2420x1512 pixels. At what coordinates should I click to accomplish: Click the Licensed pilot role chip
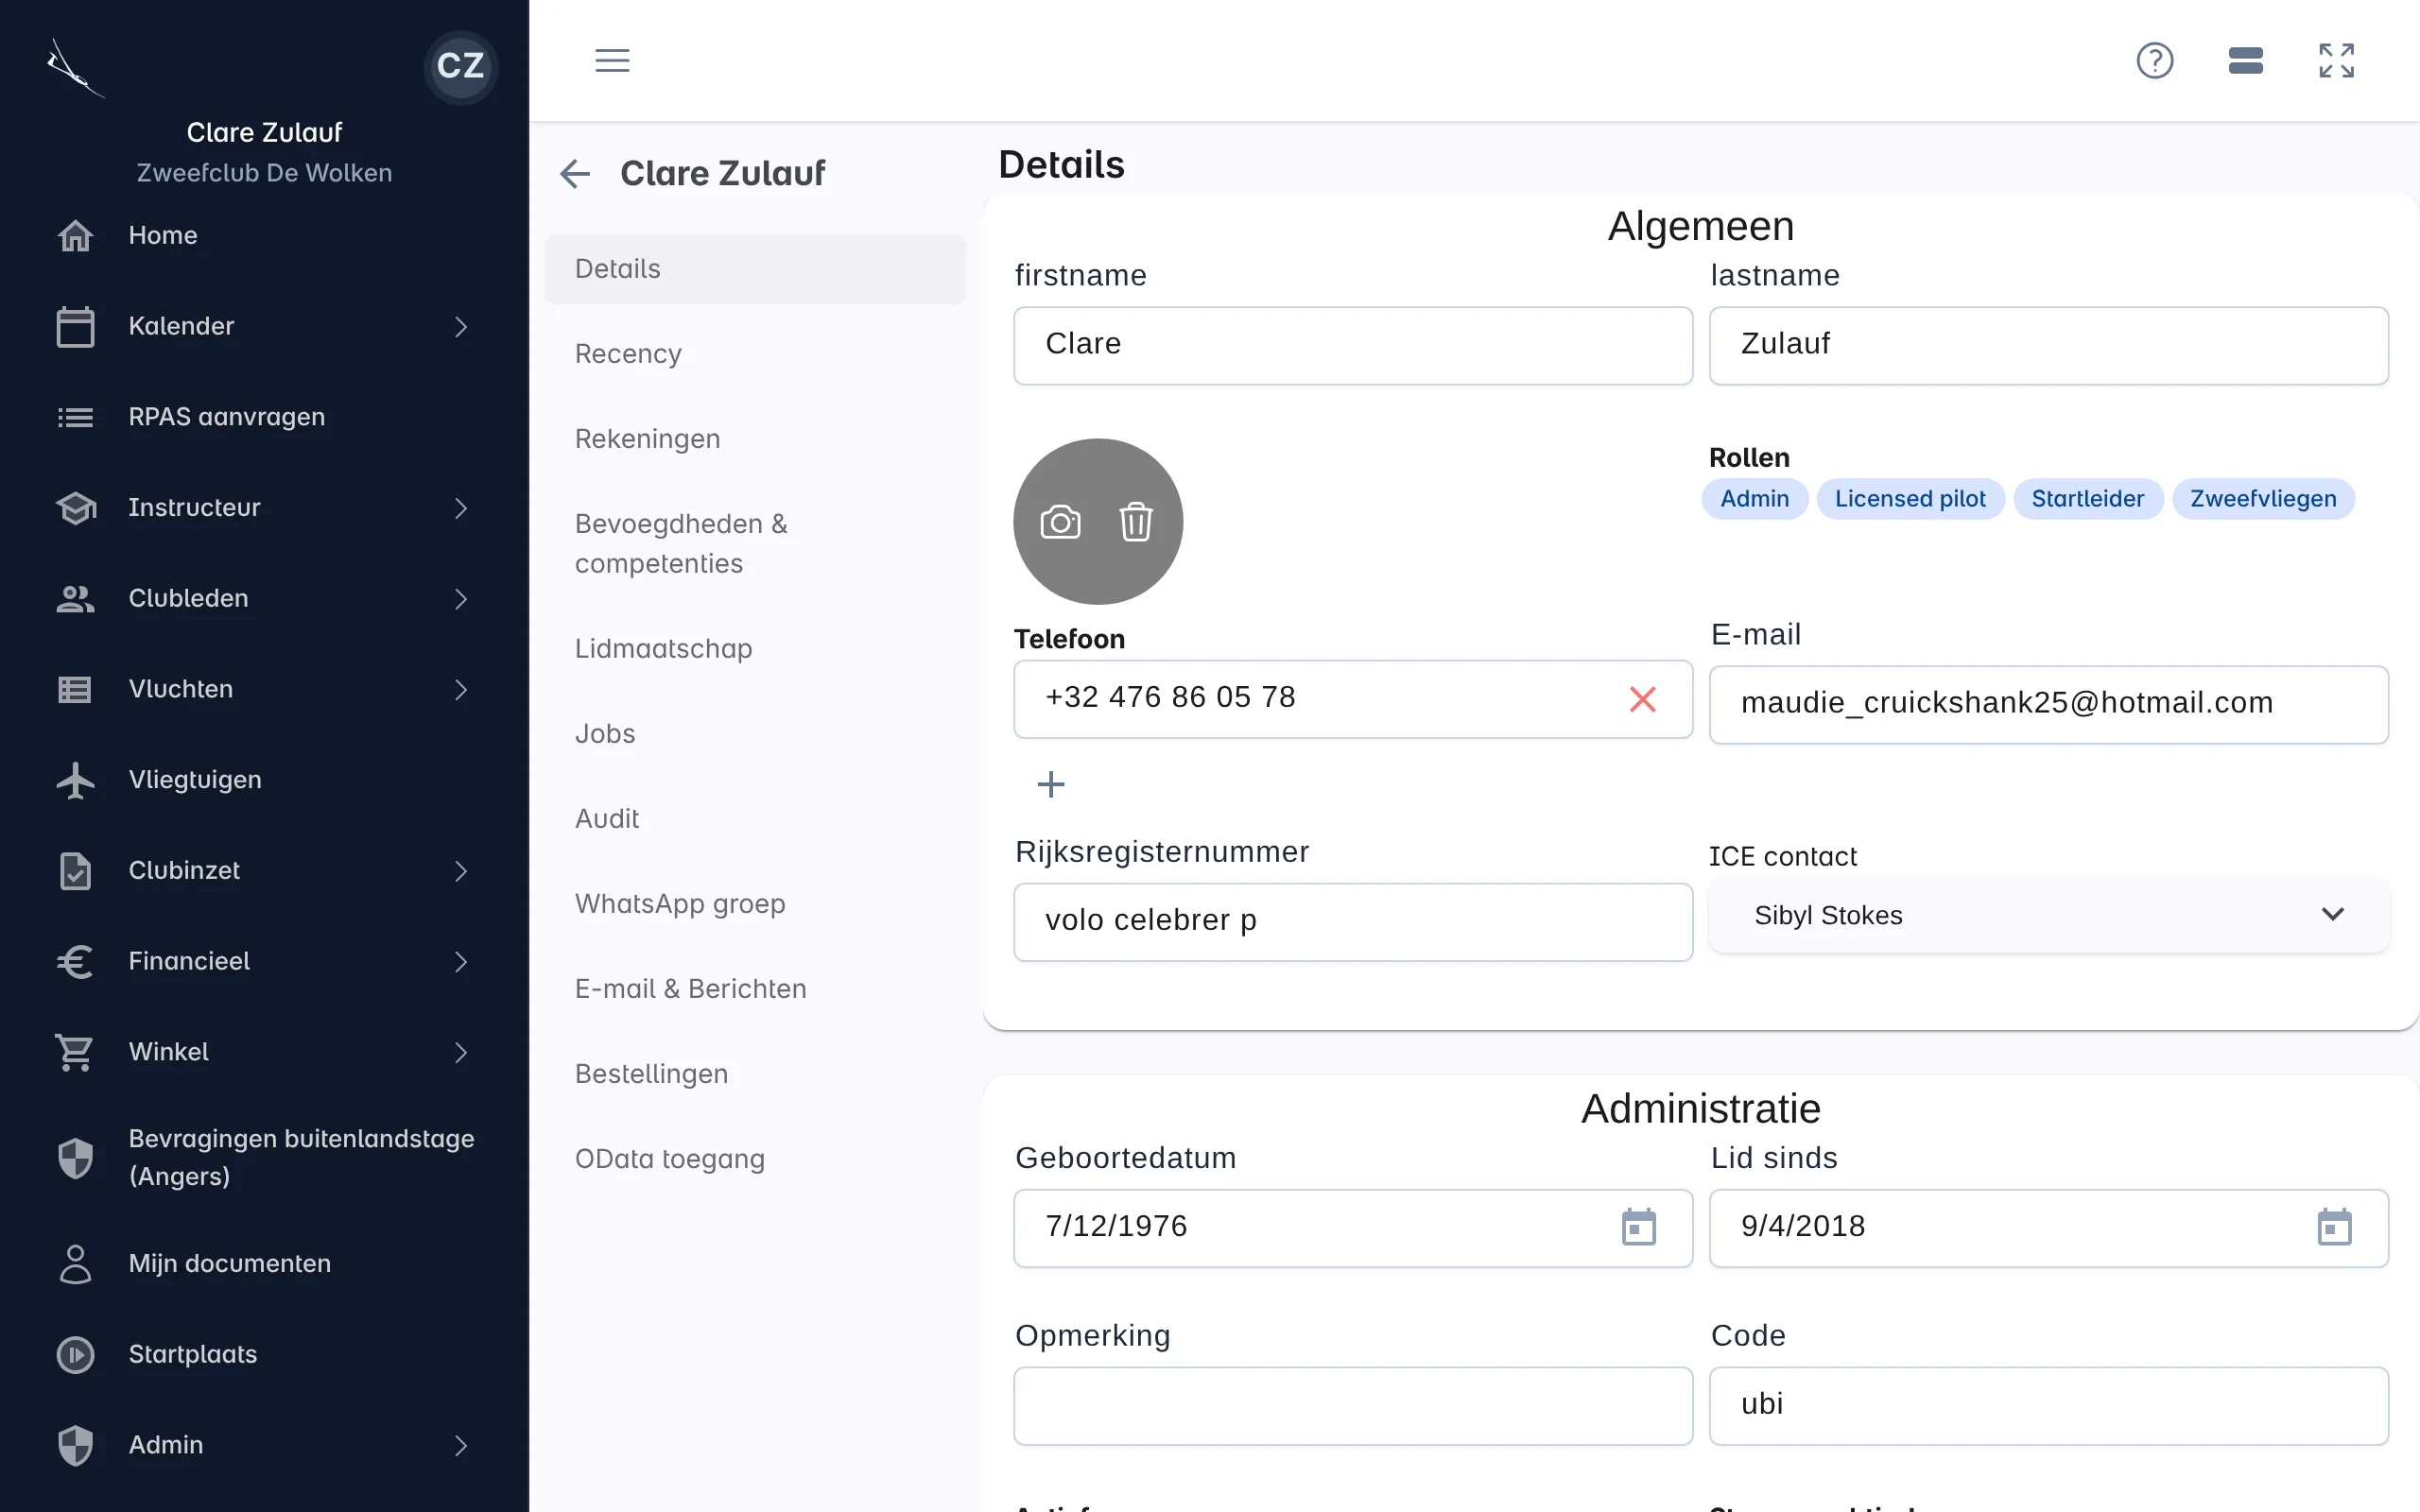point(1910,499)
